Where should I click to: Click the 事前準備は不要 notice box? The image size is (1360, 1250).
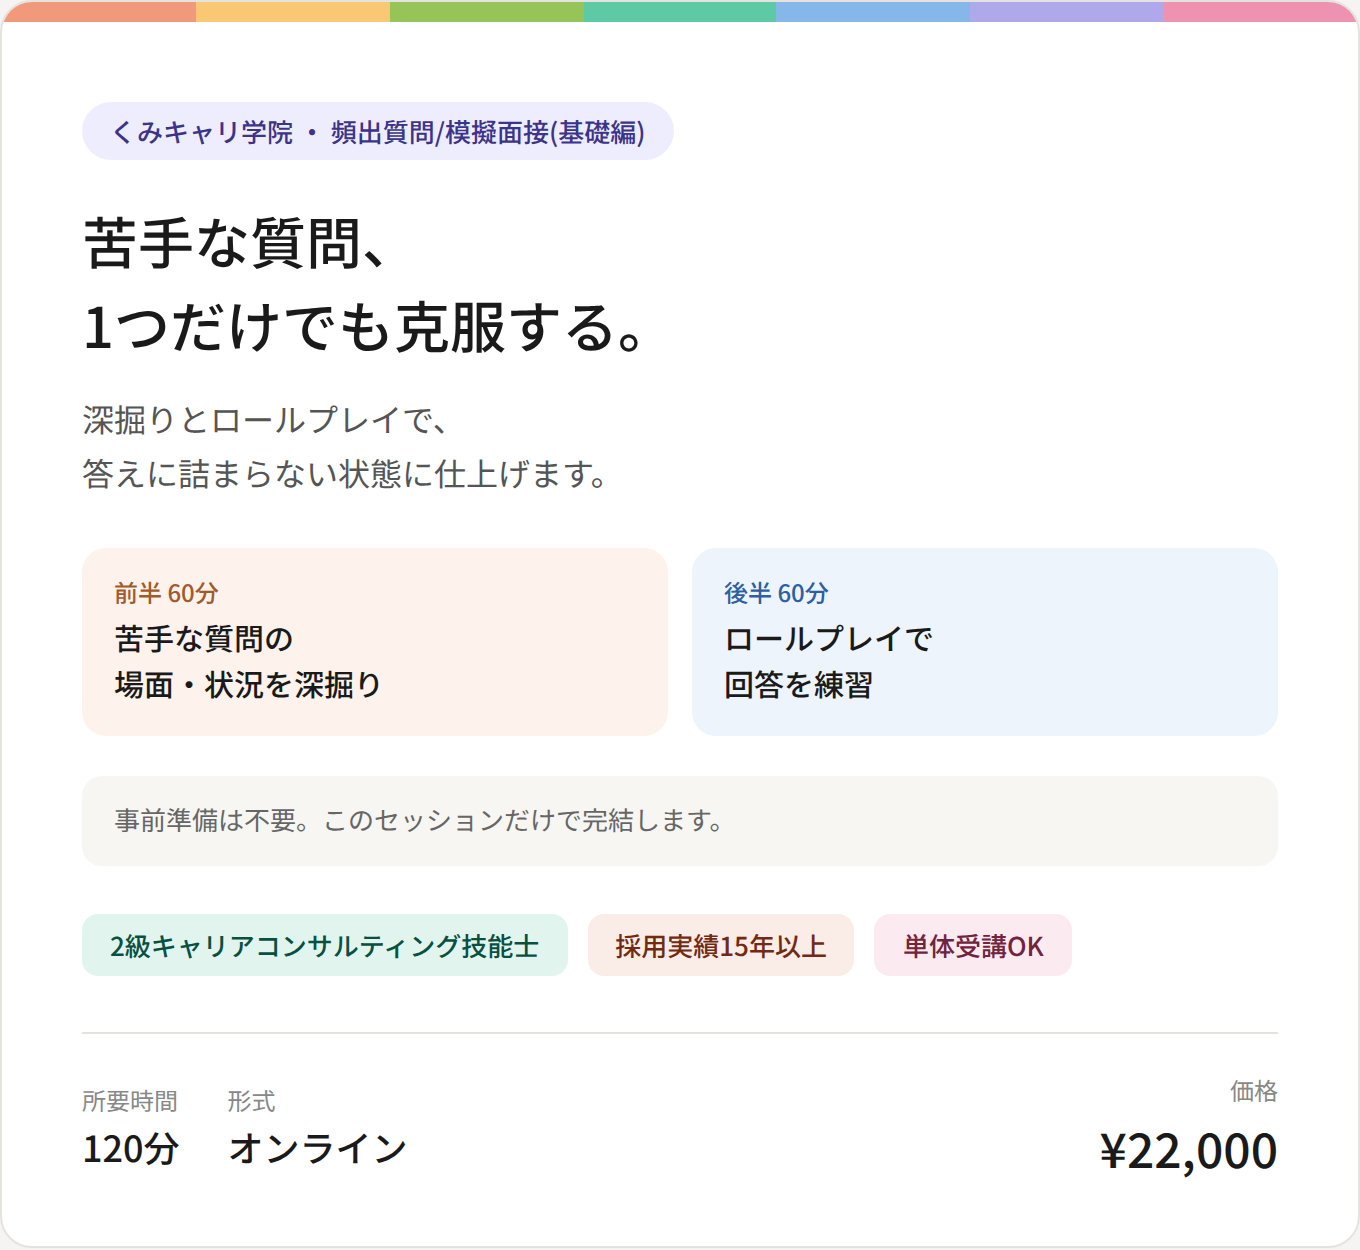[680, 821]
